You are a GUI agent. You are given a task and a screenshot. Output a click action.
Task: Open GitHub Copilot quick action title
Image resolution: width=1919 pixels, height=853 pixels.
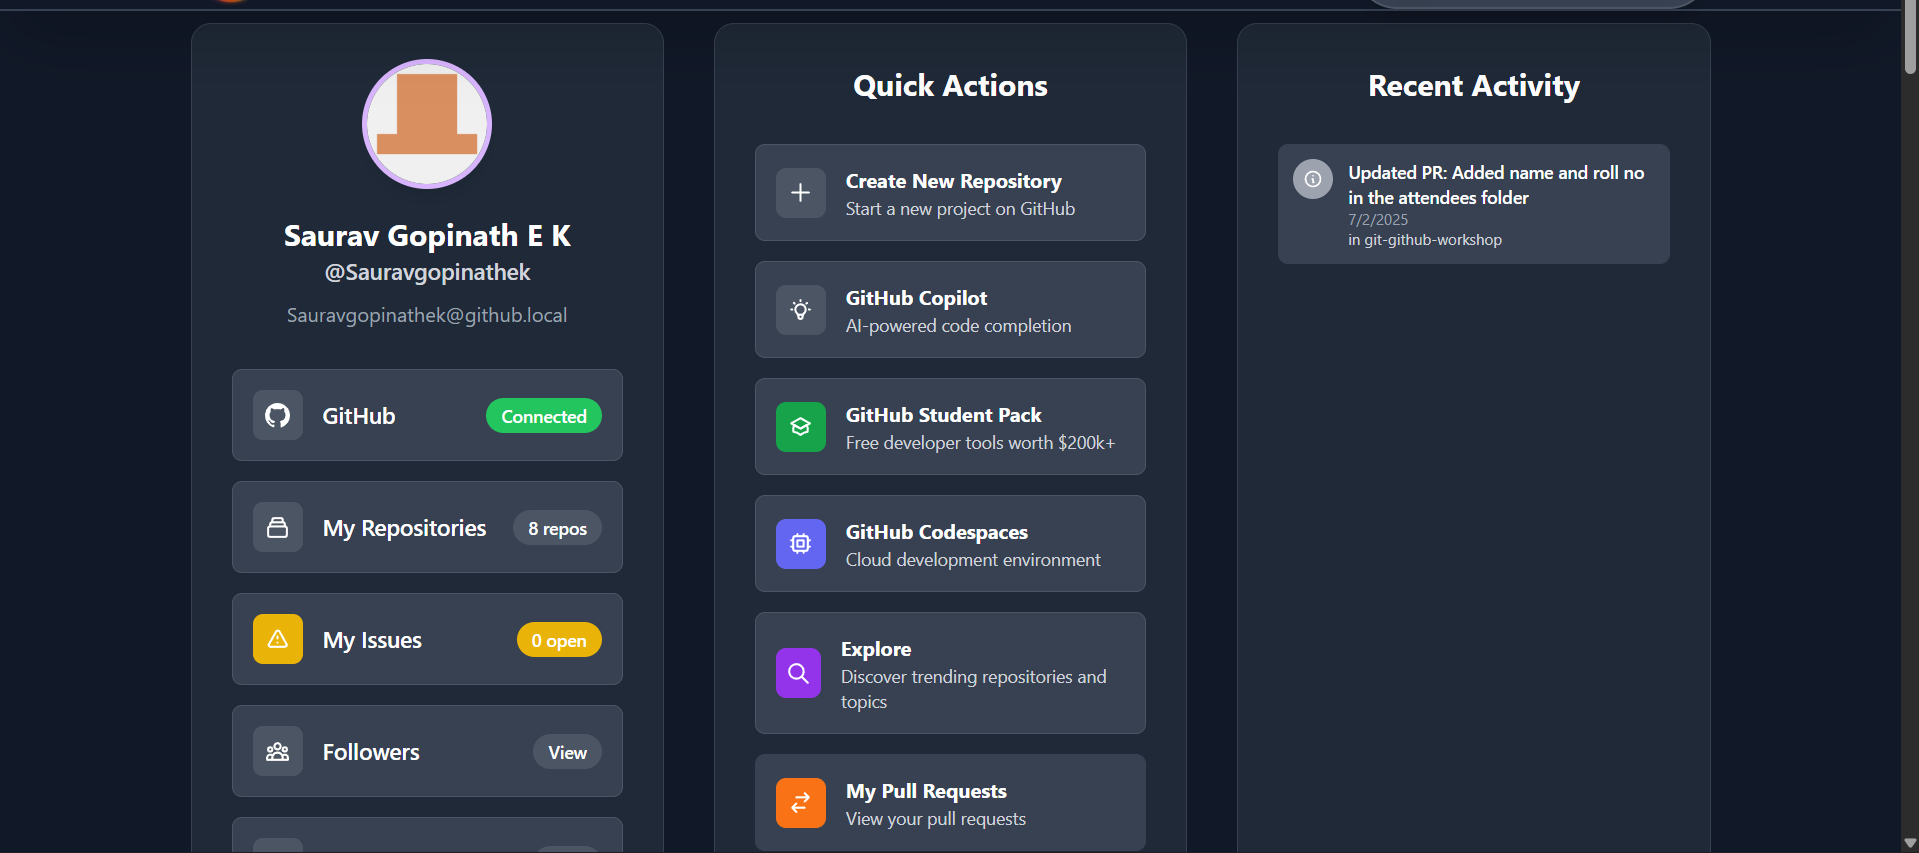pos(916,298)
